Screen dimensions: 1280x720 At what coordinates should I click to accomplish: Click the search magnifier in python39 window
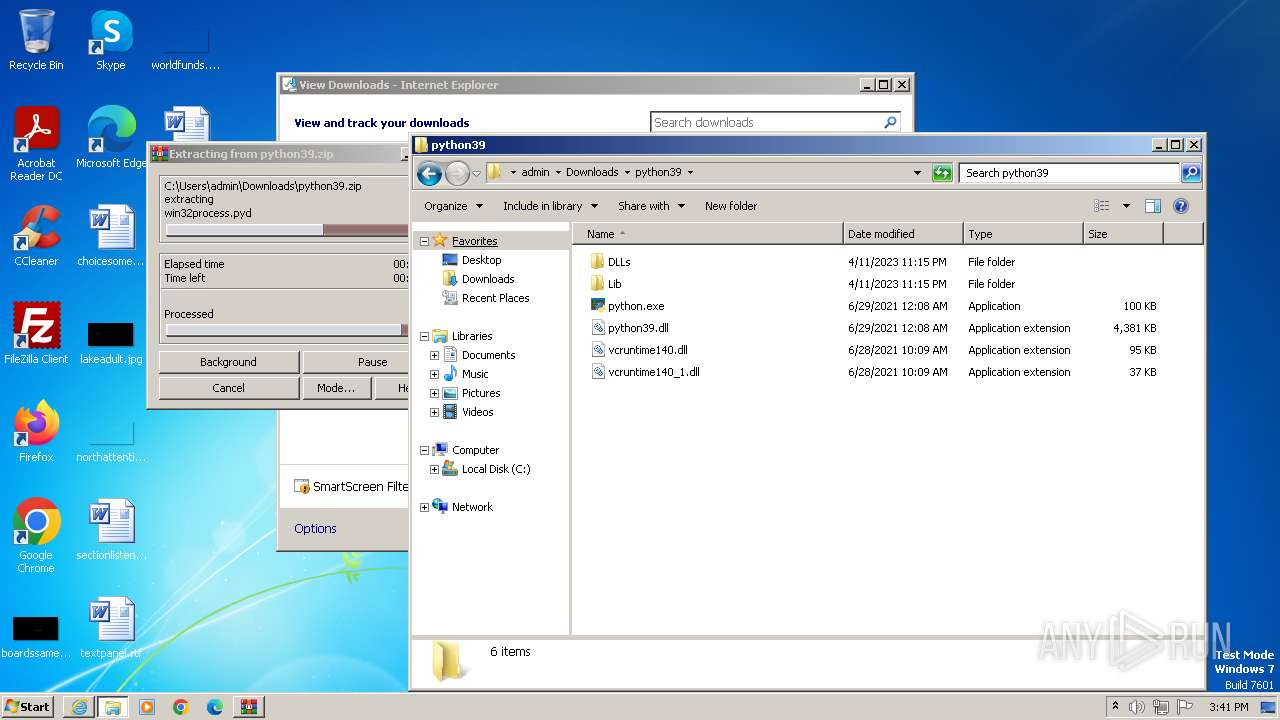tap(1190, 173)
